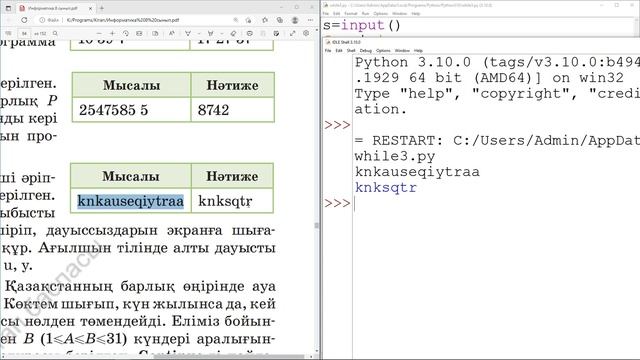The width and height of the screenshot is (640, 360).
Task: Open File menu in IDLE Shell
Action: 328,51
